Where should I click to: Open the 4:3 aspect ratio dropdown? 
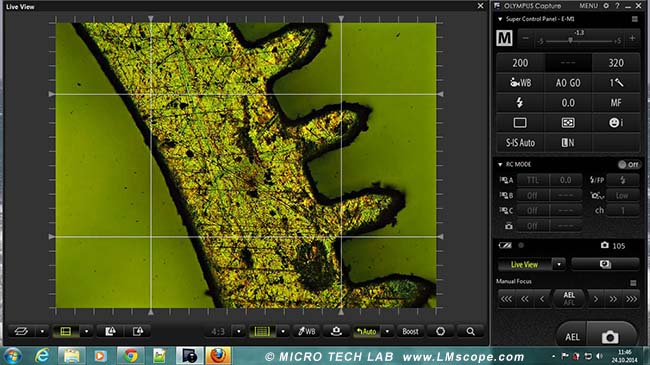[239, 331]
